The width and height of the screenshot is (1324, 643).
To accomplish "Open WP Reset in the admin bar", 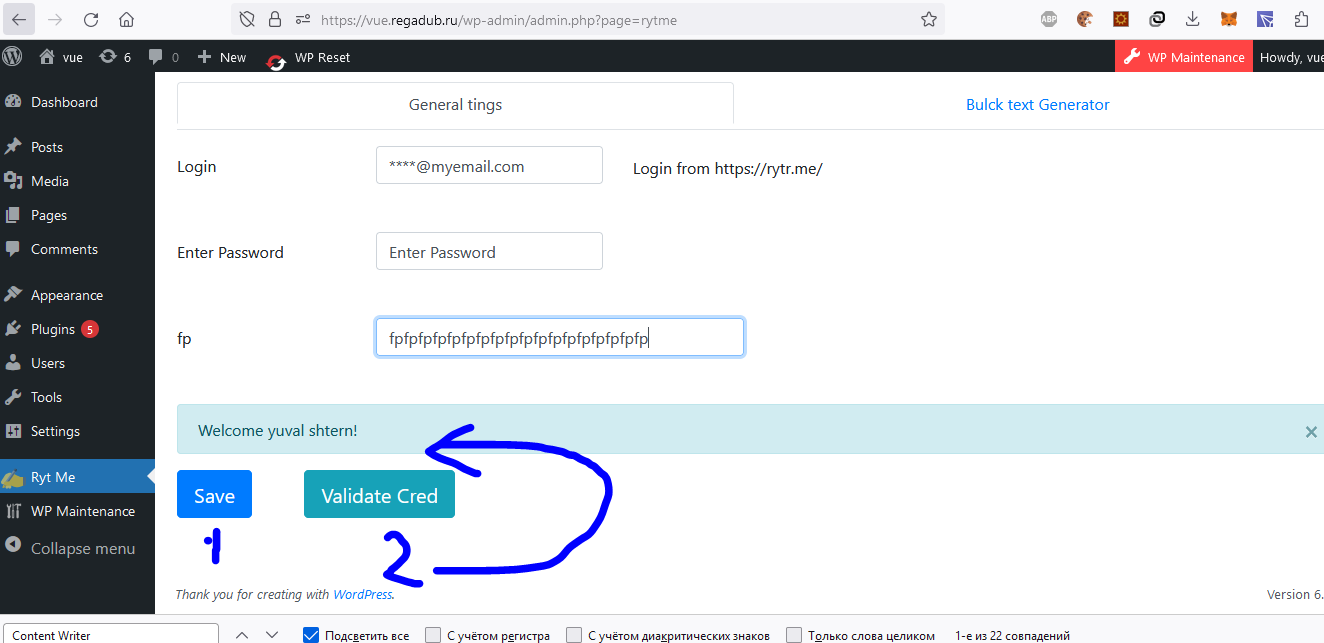I will click(308, 57).
